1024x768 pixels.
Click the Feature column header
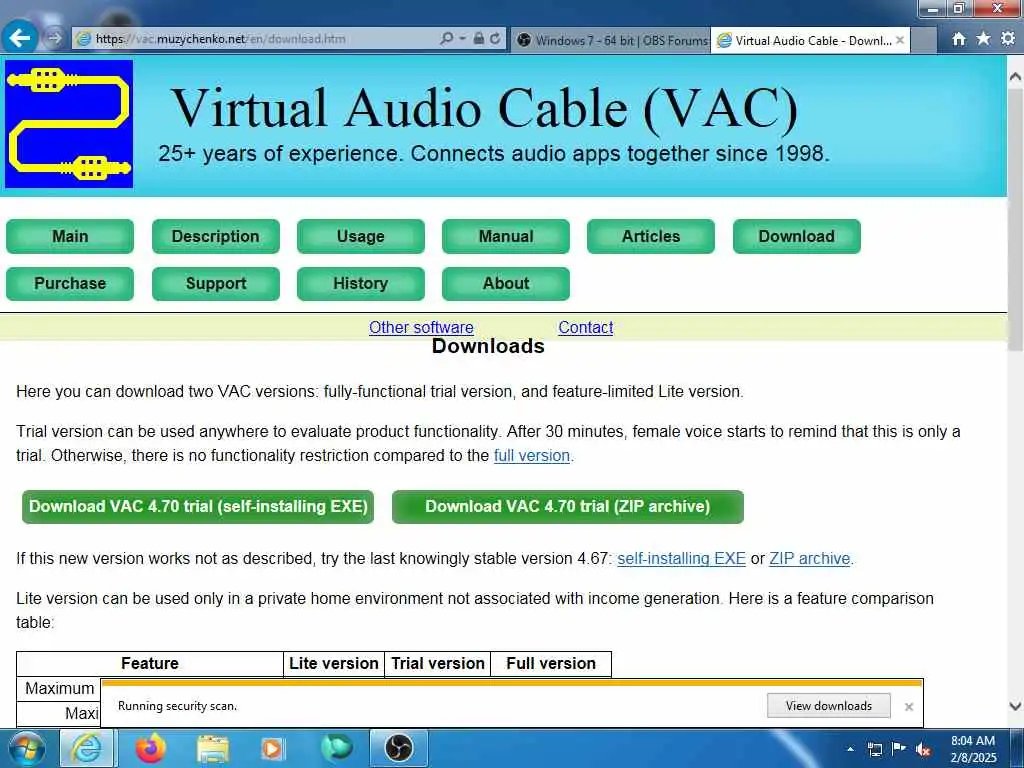coord(150,664)
